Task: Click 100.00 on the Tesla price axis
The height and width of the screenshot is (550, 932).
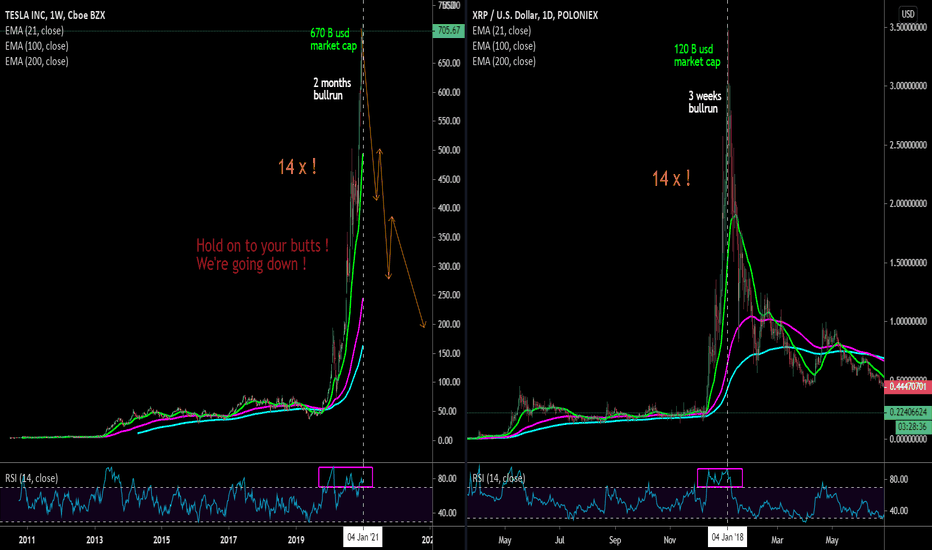Action: click(x=449, y=382)
